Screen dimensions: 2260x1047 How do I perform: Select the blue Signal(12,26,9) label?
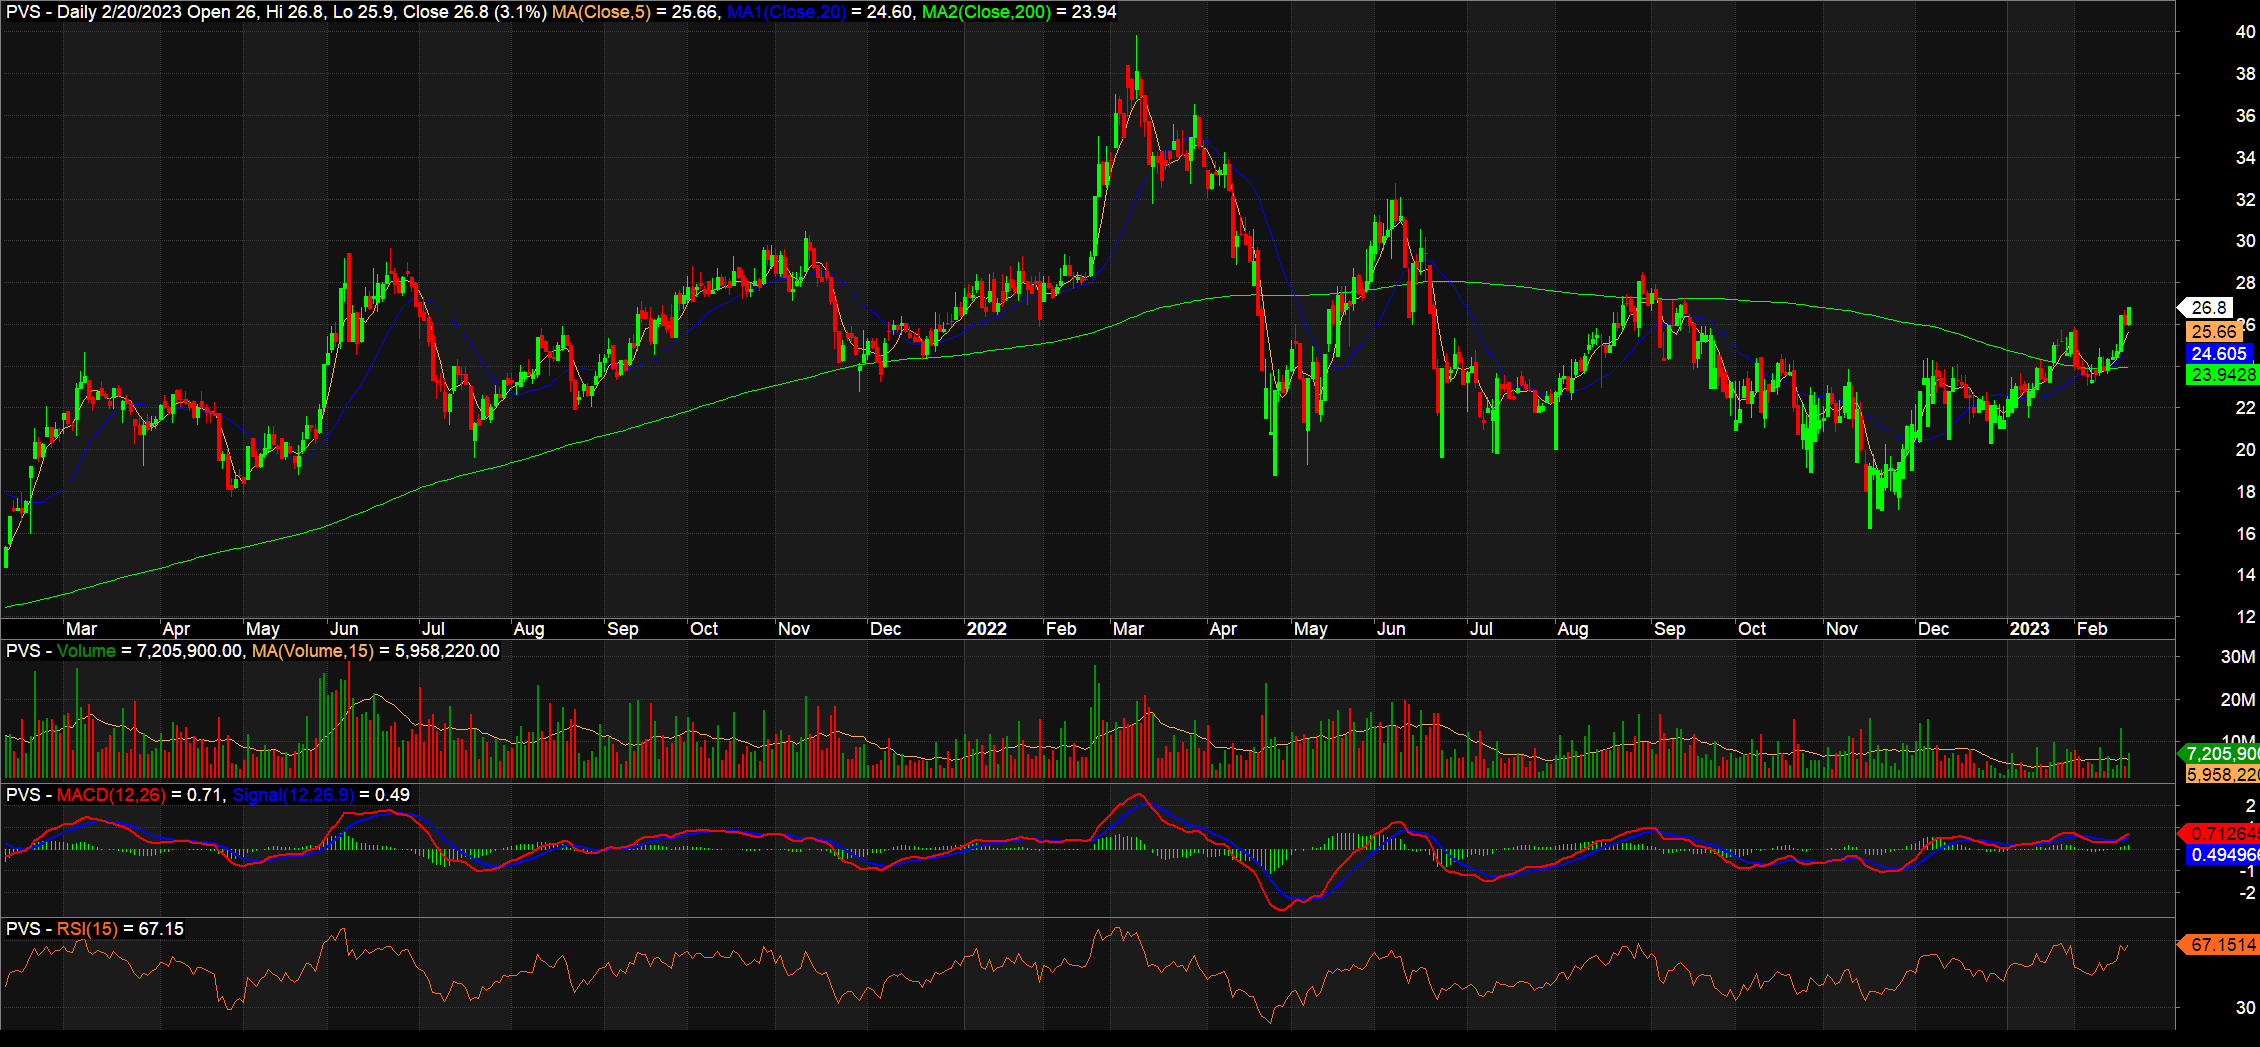point(293,795)
